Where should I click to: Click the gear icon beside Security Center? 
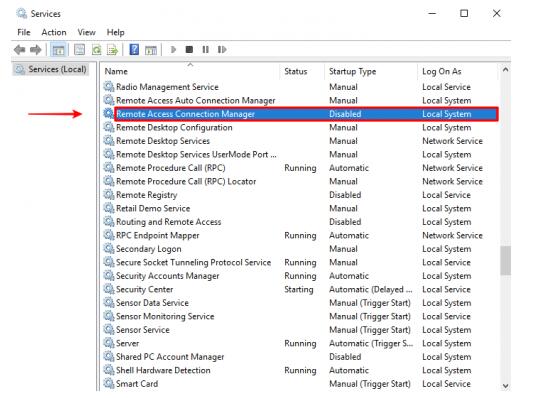click(x=109, y=289)
